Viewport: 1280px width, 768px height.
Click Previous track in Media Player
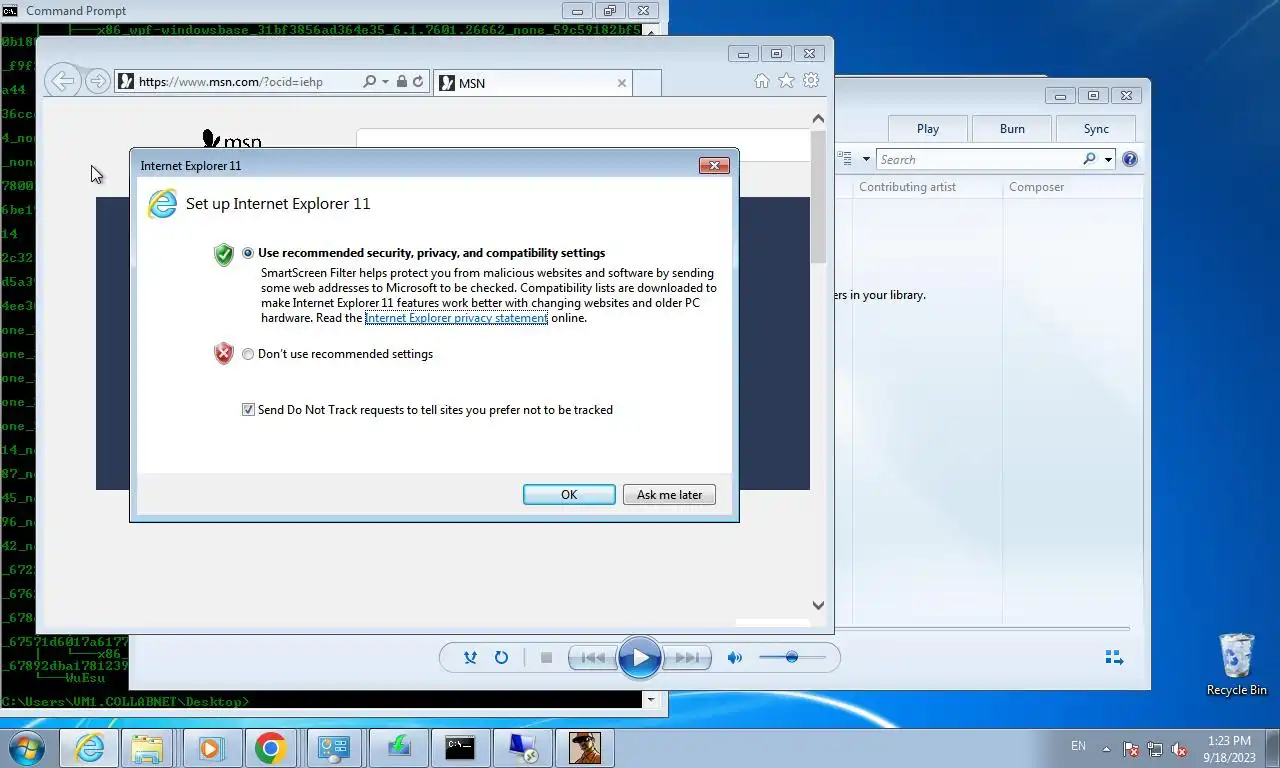593,657
